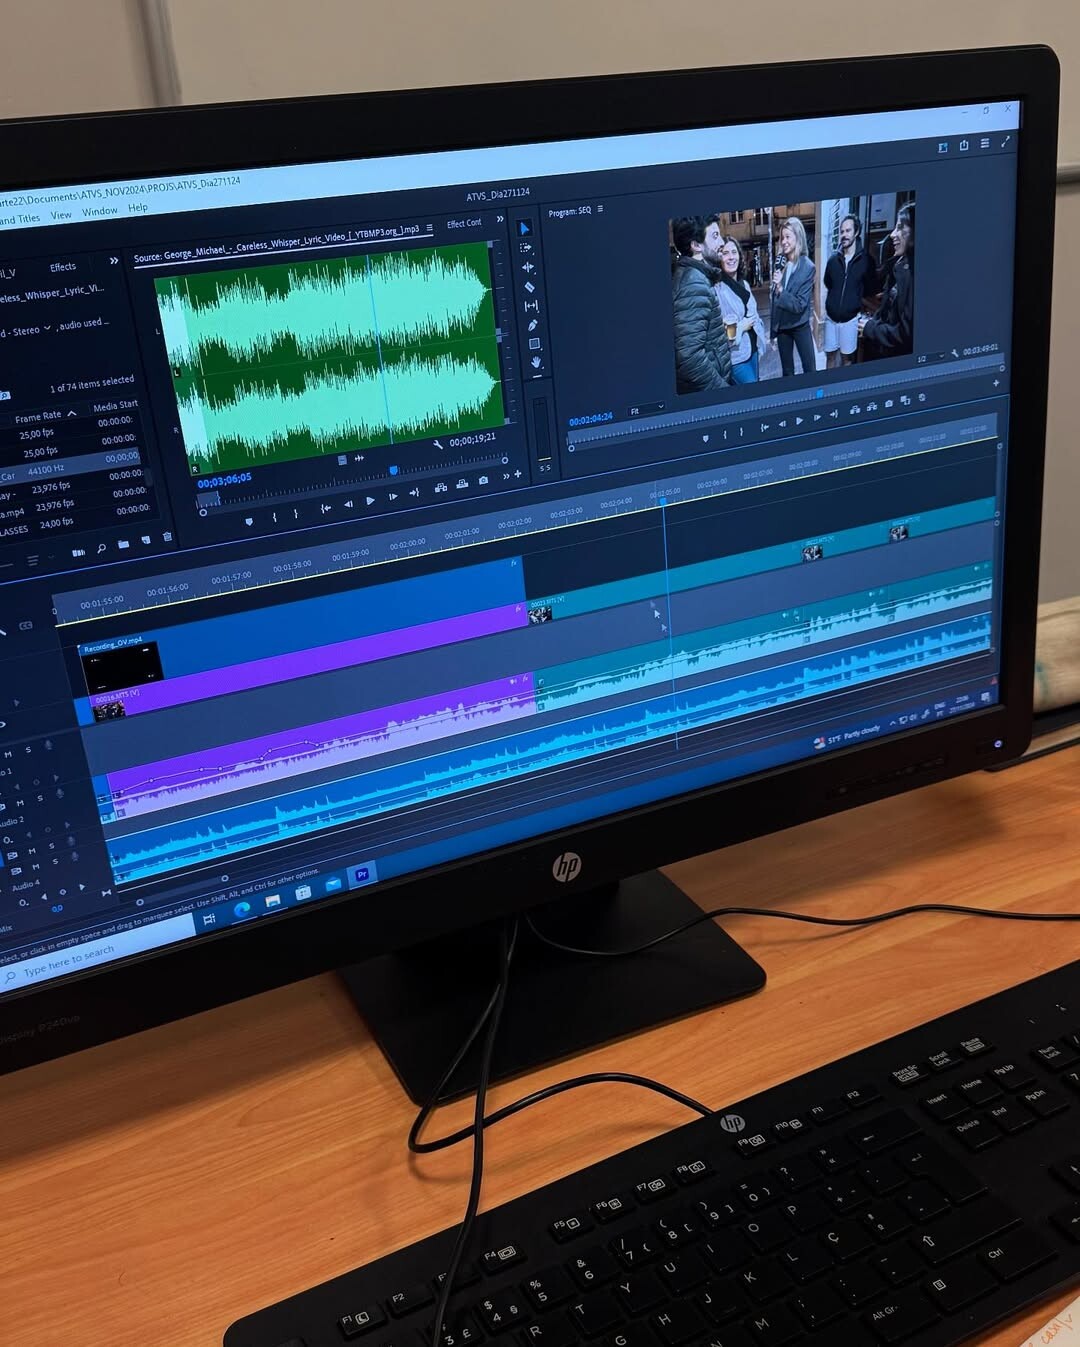The width and height of the screenshot is (1080, 1347).
Task: Select the Pen tool
Action: 532,324
